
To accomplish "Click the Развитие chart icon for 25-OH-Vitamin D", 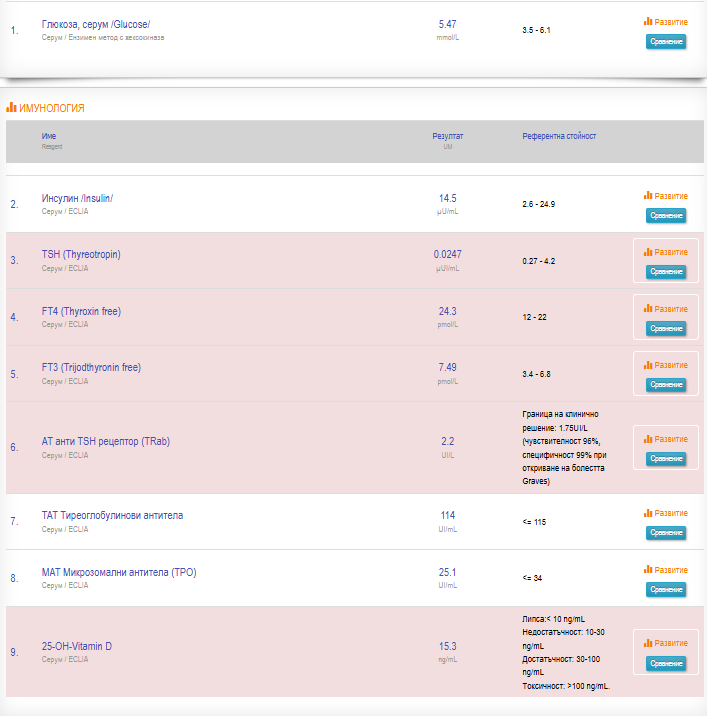I will click(x=648, y=643).
